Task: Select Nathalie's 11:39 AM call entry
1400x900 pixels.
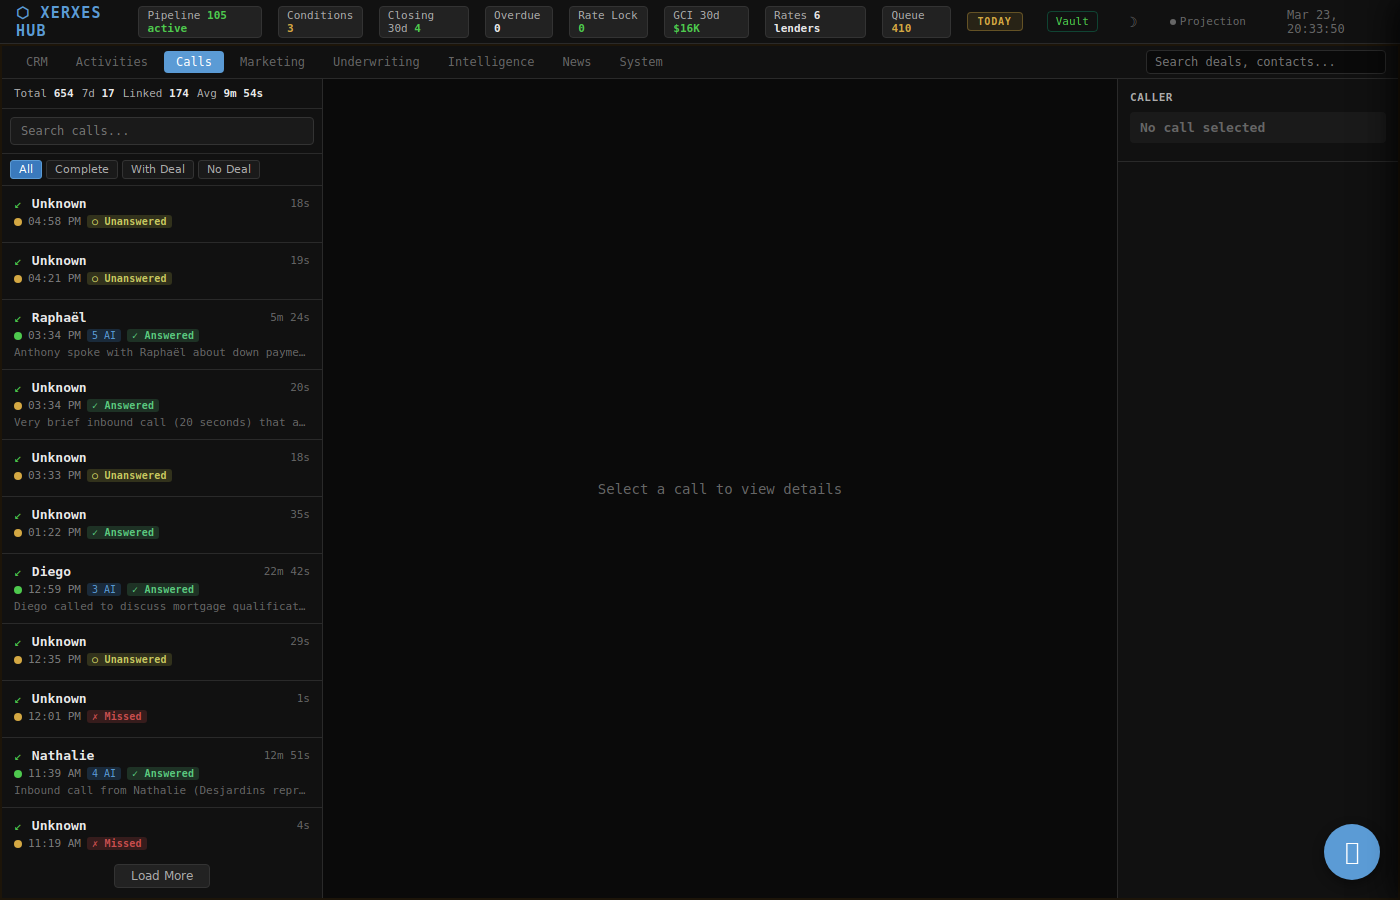Action: click(x=161, y=773)
